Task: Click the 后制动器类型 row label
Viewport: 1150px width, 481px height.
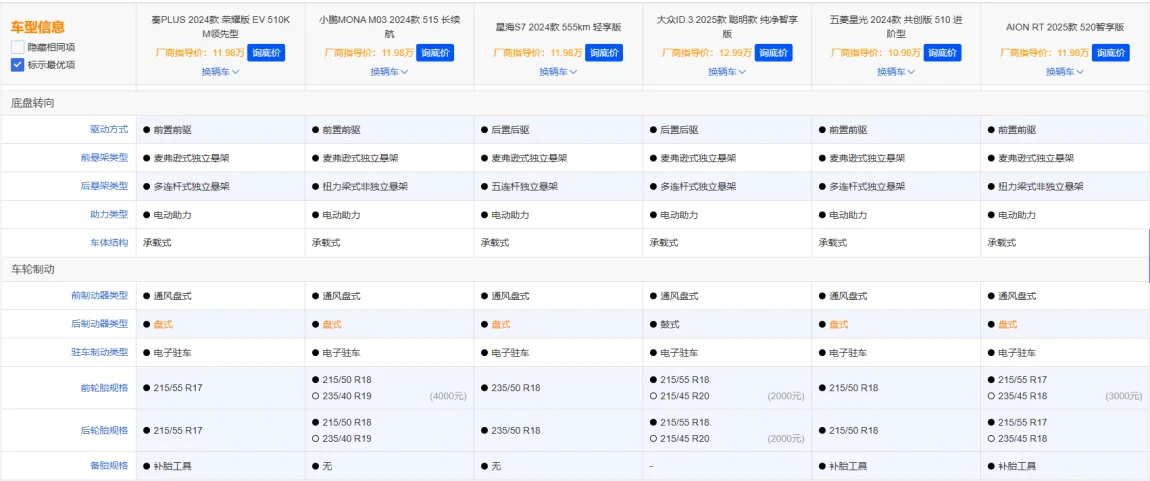Action: (x=100, y=324)
